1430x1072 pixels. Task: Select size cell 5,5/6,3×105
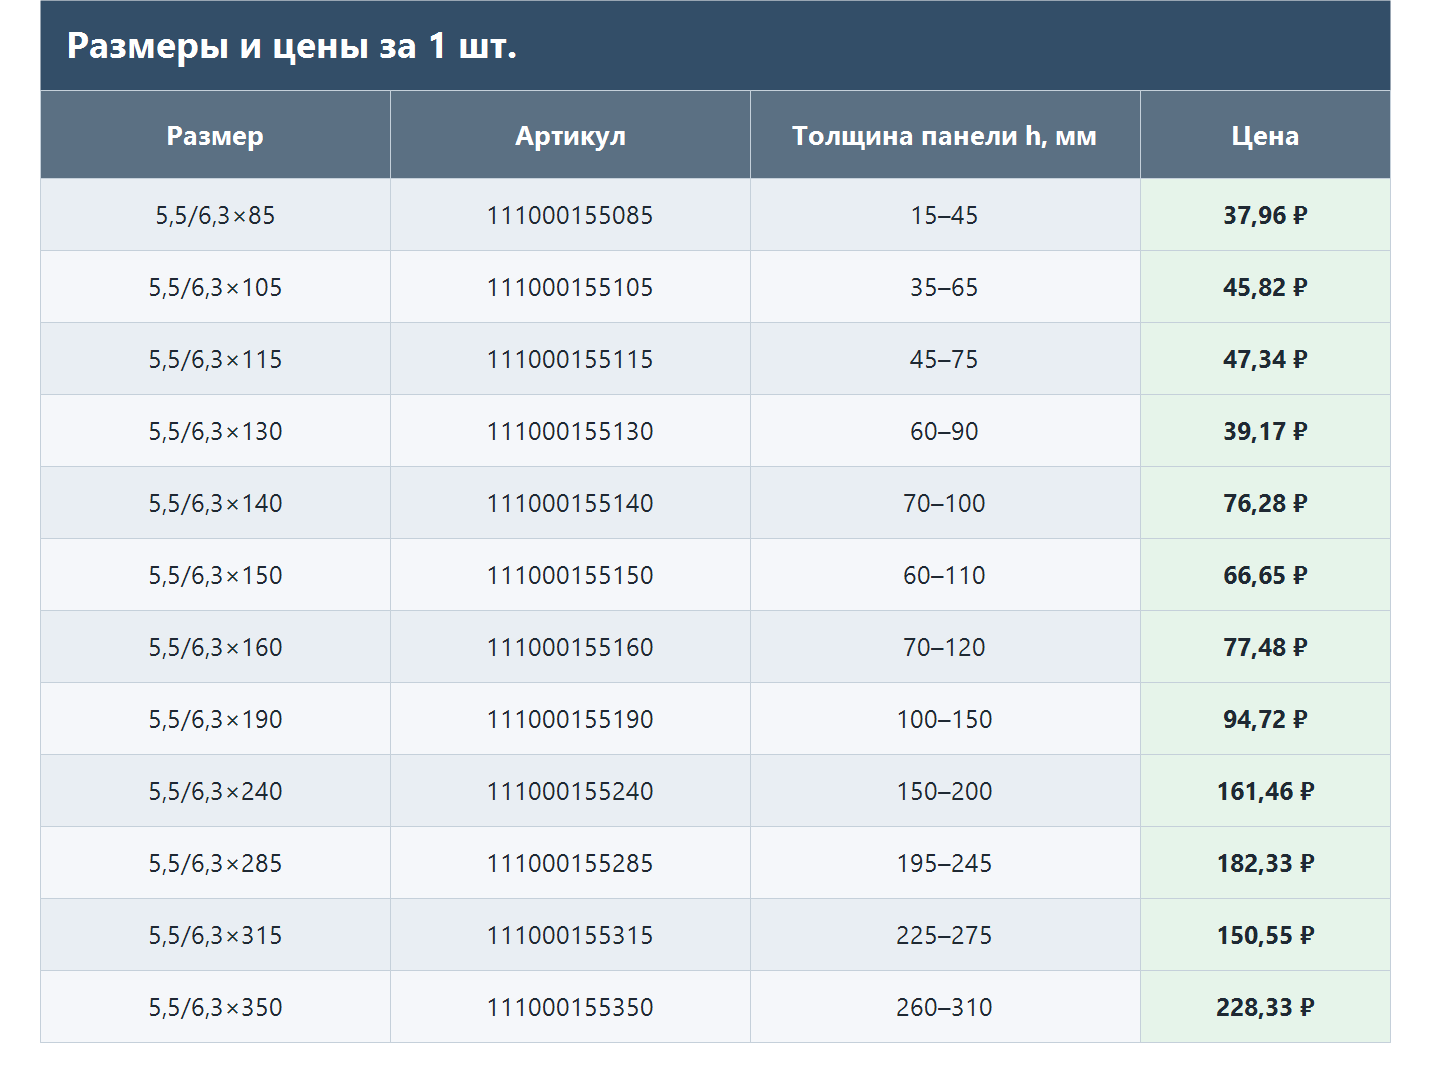point(215,287)
